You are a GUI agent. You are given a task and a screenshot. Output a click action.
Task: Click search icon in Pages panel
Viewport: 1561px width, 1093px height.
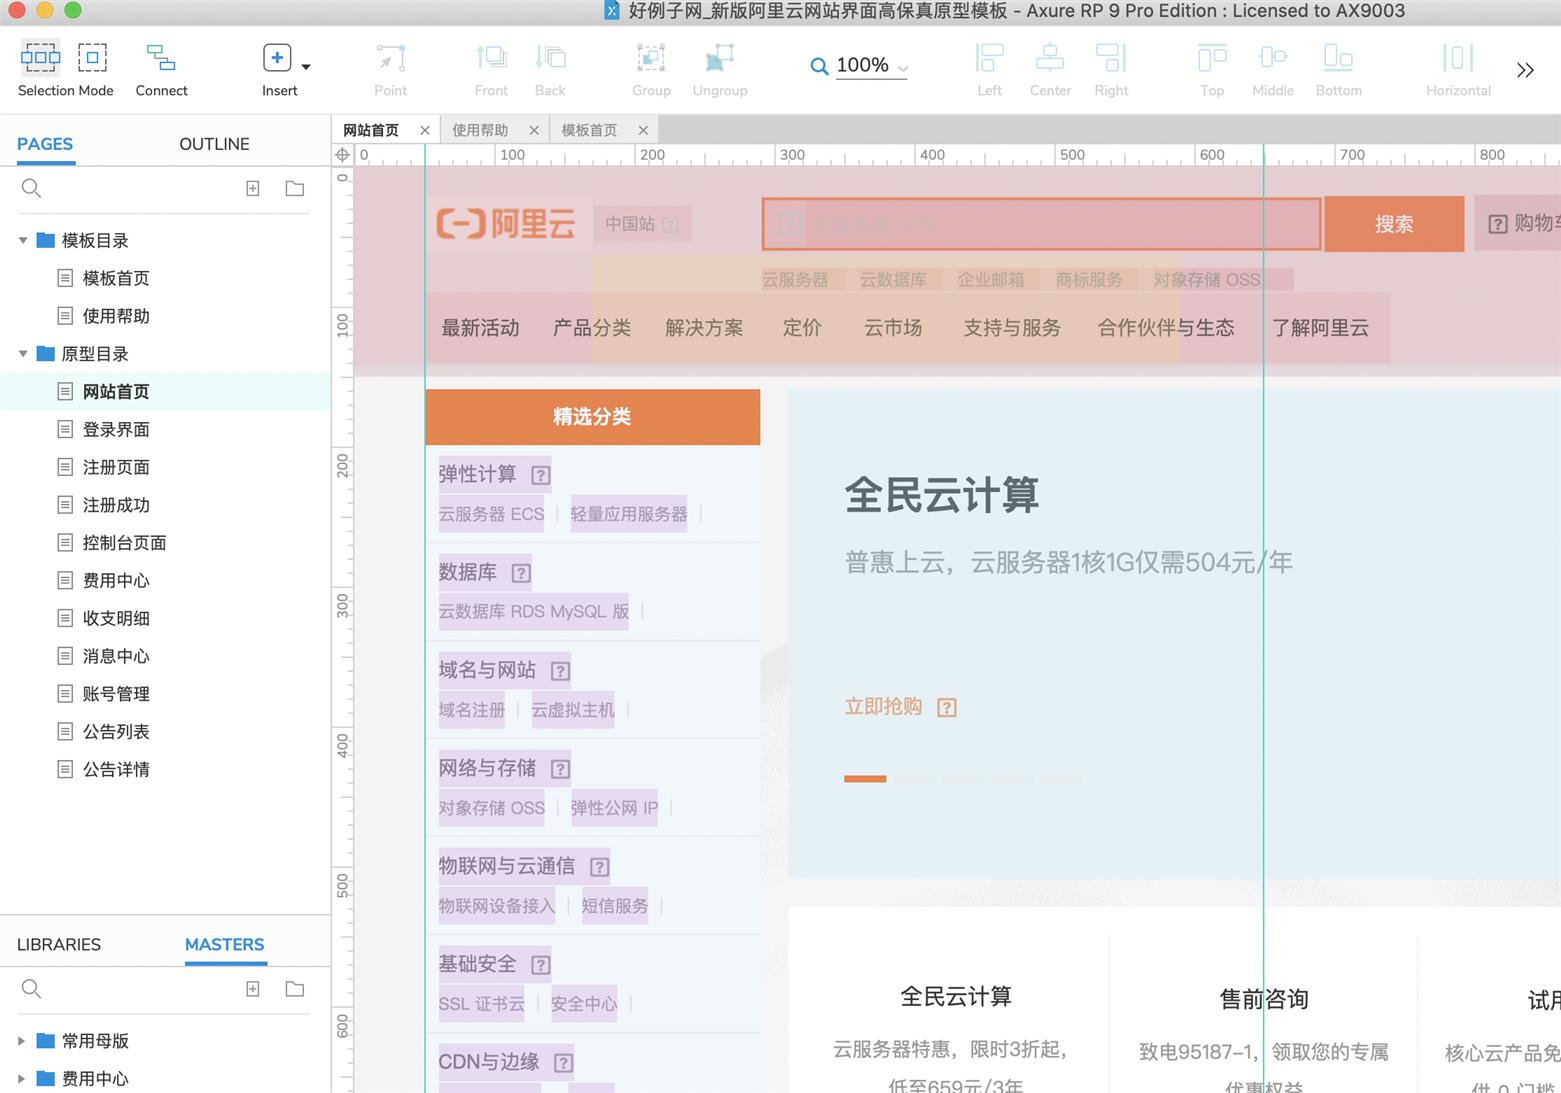point(31,188)
